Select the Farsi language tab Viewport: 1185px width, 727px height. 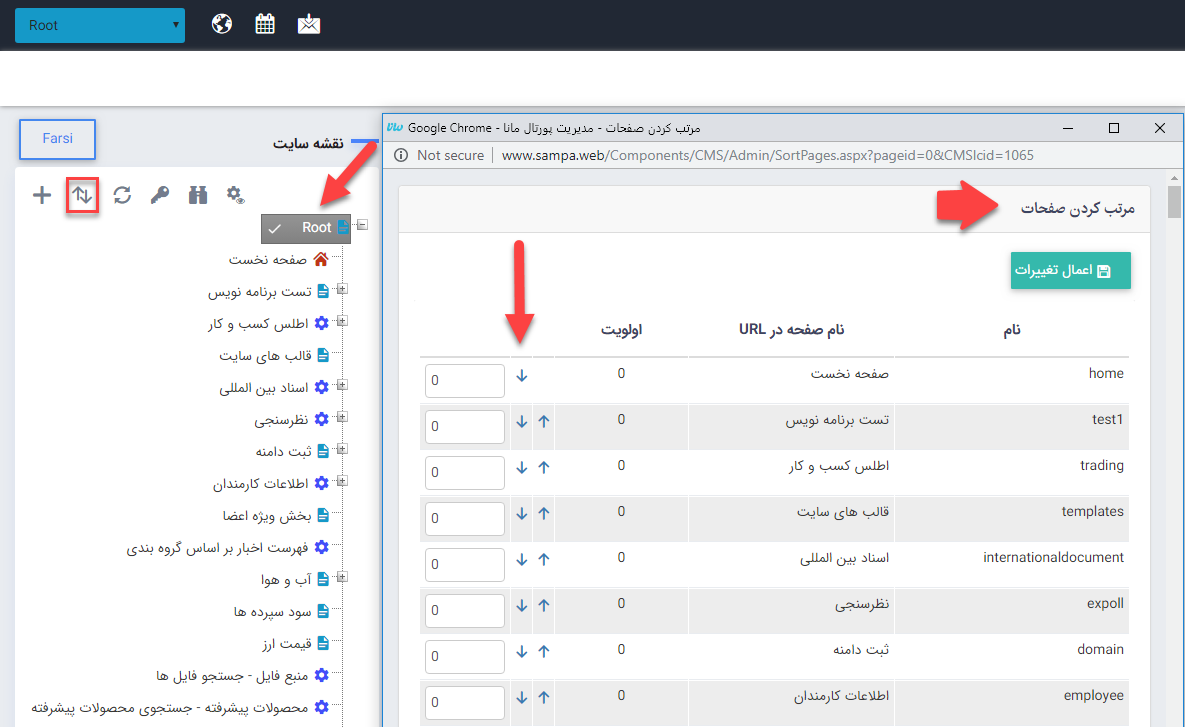(x=57, y=139)
